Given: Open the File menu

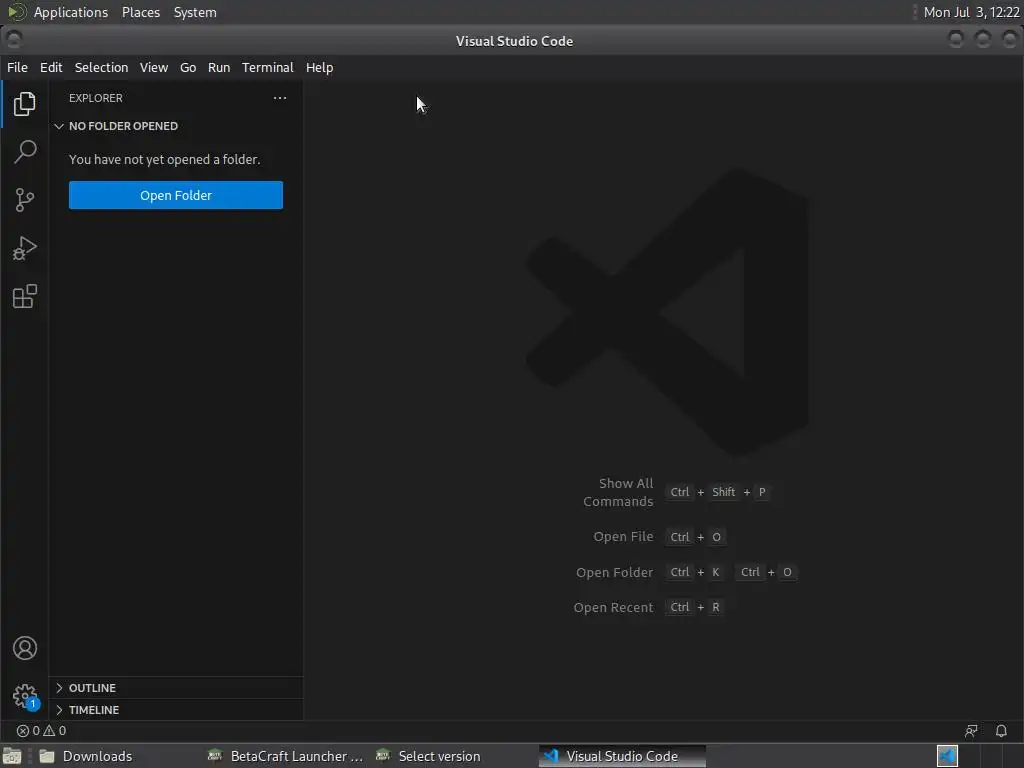Looking at the screenshot, I should [x=17, y=67].
